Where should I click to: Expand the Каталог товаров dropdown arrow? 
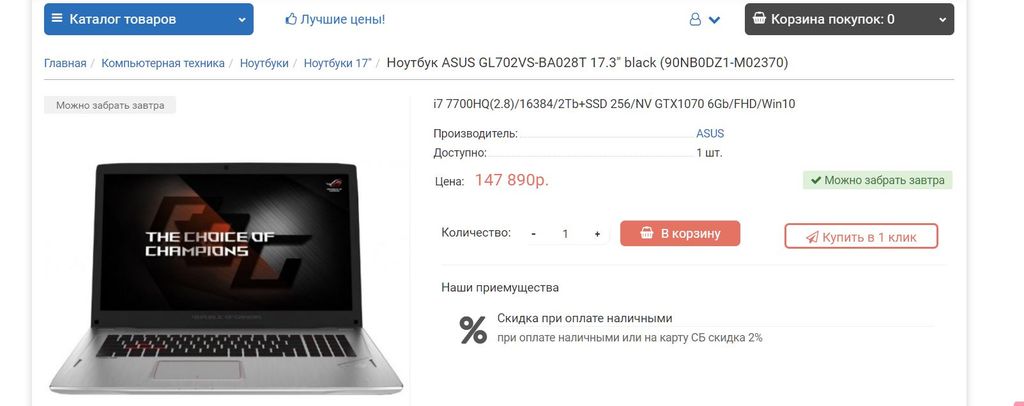[x=242, y=20]
